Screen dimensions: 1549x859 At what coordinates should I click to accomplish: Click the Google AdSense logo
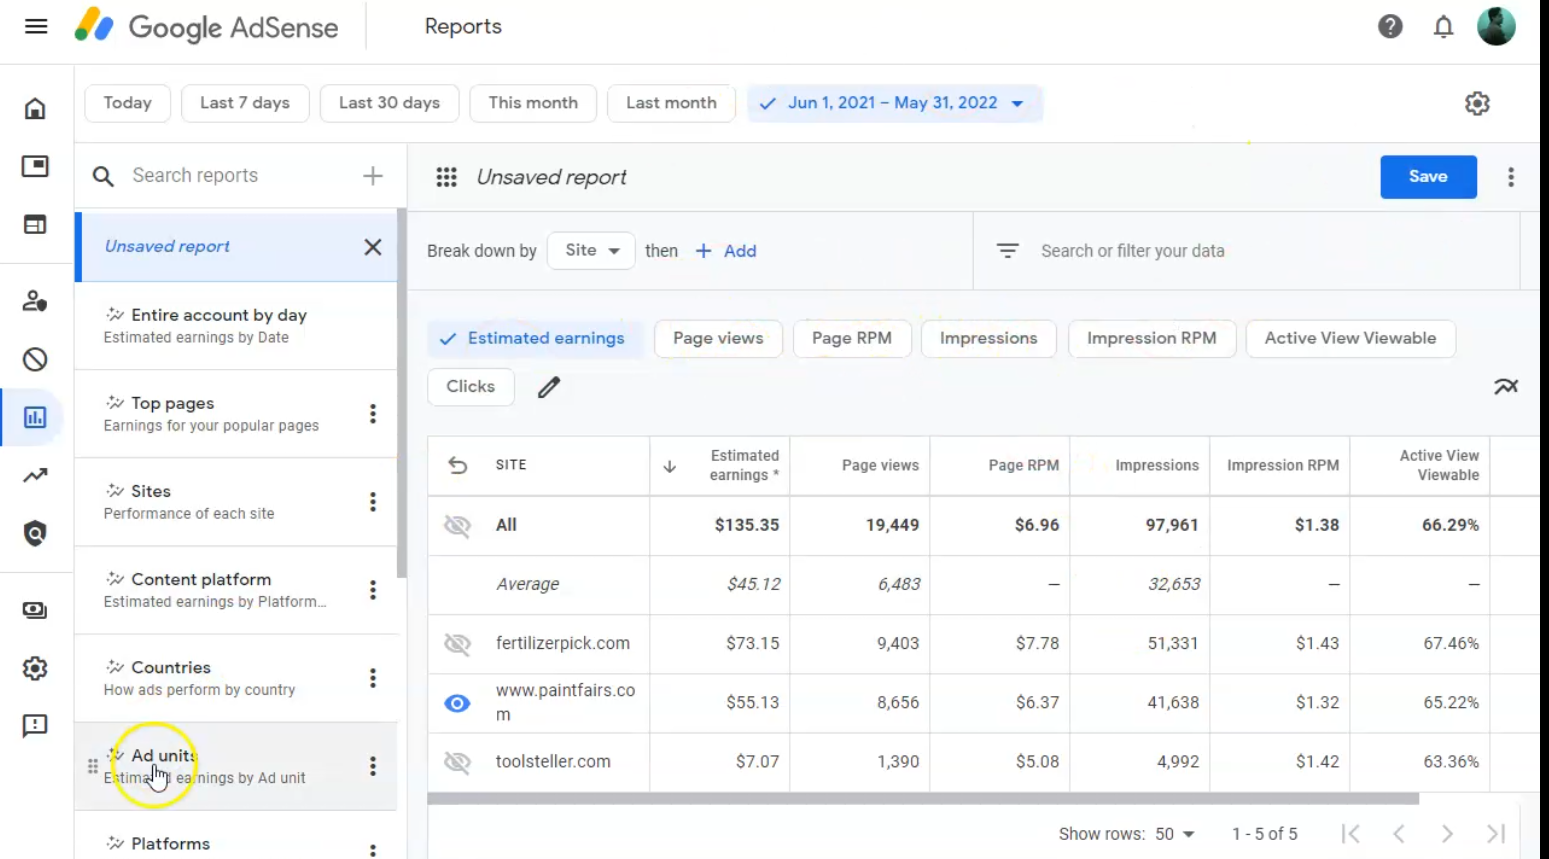tap(207, 27)
